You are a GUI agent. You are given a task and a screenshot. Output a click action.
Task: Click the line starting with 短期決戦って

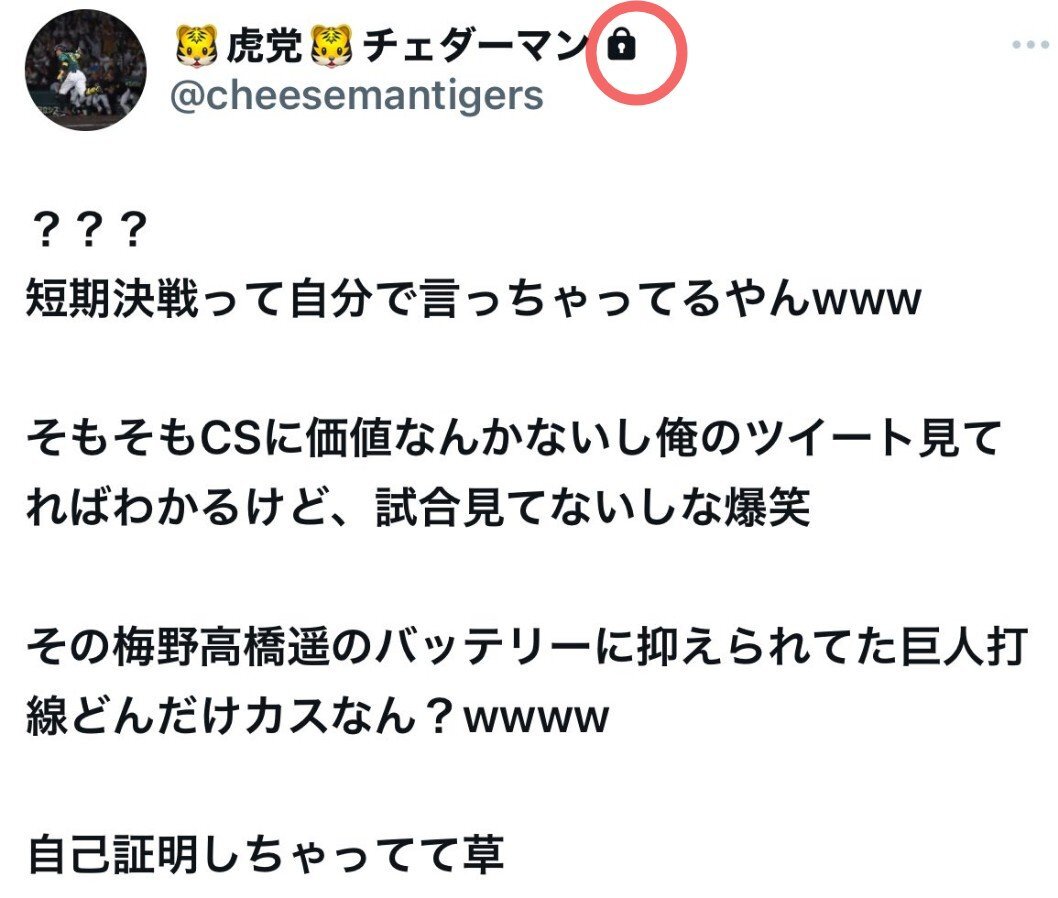(x=474, y=299)
